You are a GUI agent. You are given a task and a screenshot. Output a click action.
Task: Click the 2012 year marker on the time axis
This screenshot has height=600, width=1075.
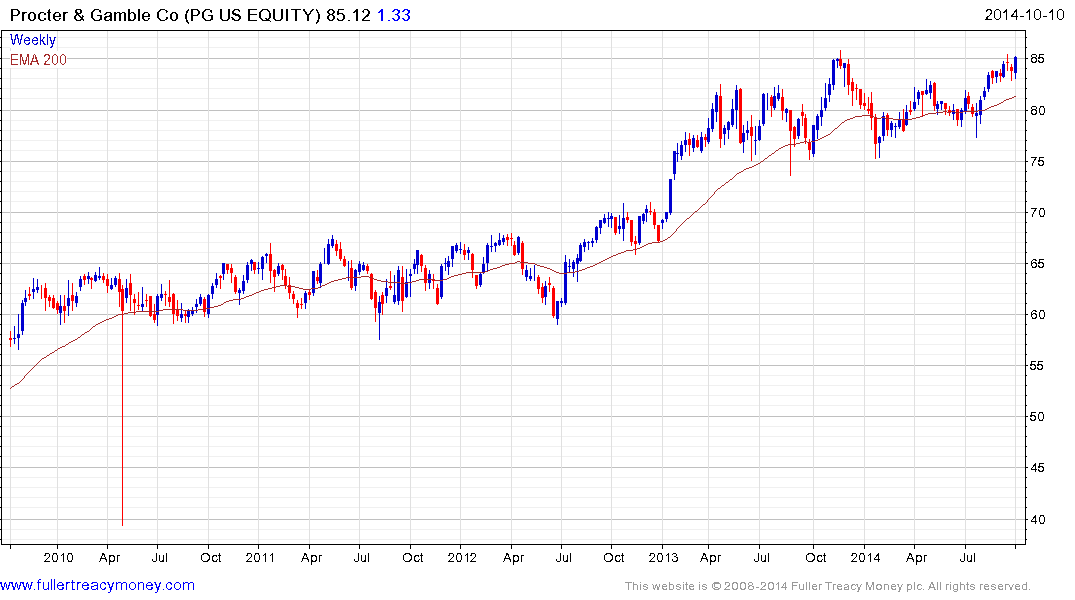click(x=462, y=558)
